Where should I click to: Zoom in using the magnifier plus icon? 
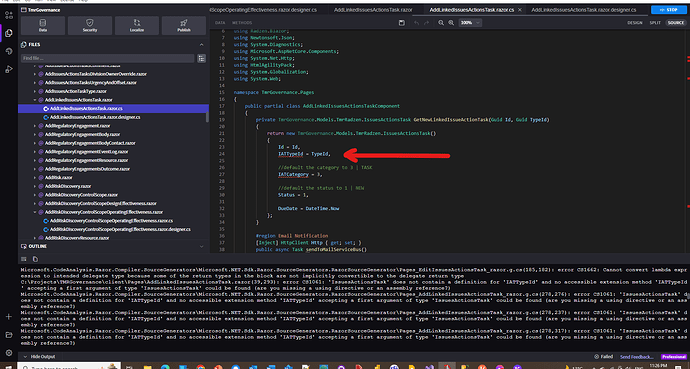pyautogui.click(x=451, y=22)
